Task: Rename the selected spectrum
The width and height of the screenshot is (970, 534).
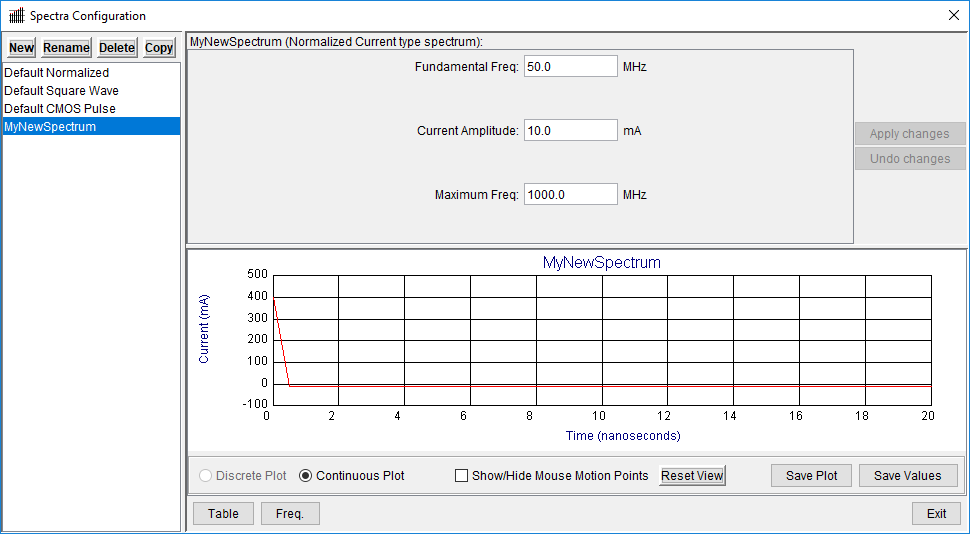Action: (x=66, y=48)
